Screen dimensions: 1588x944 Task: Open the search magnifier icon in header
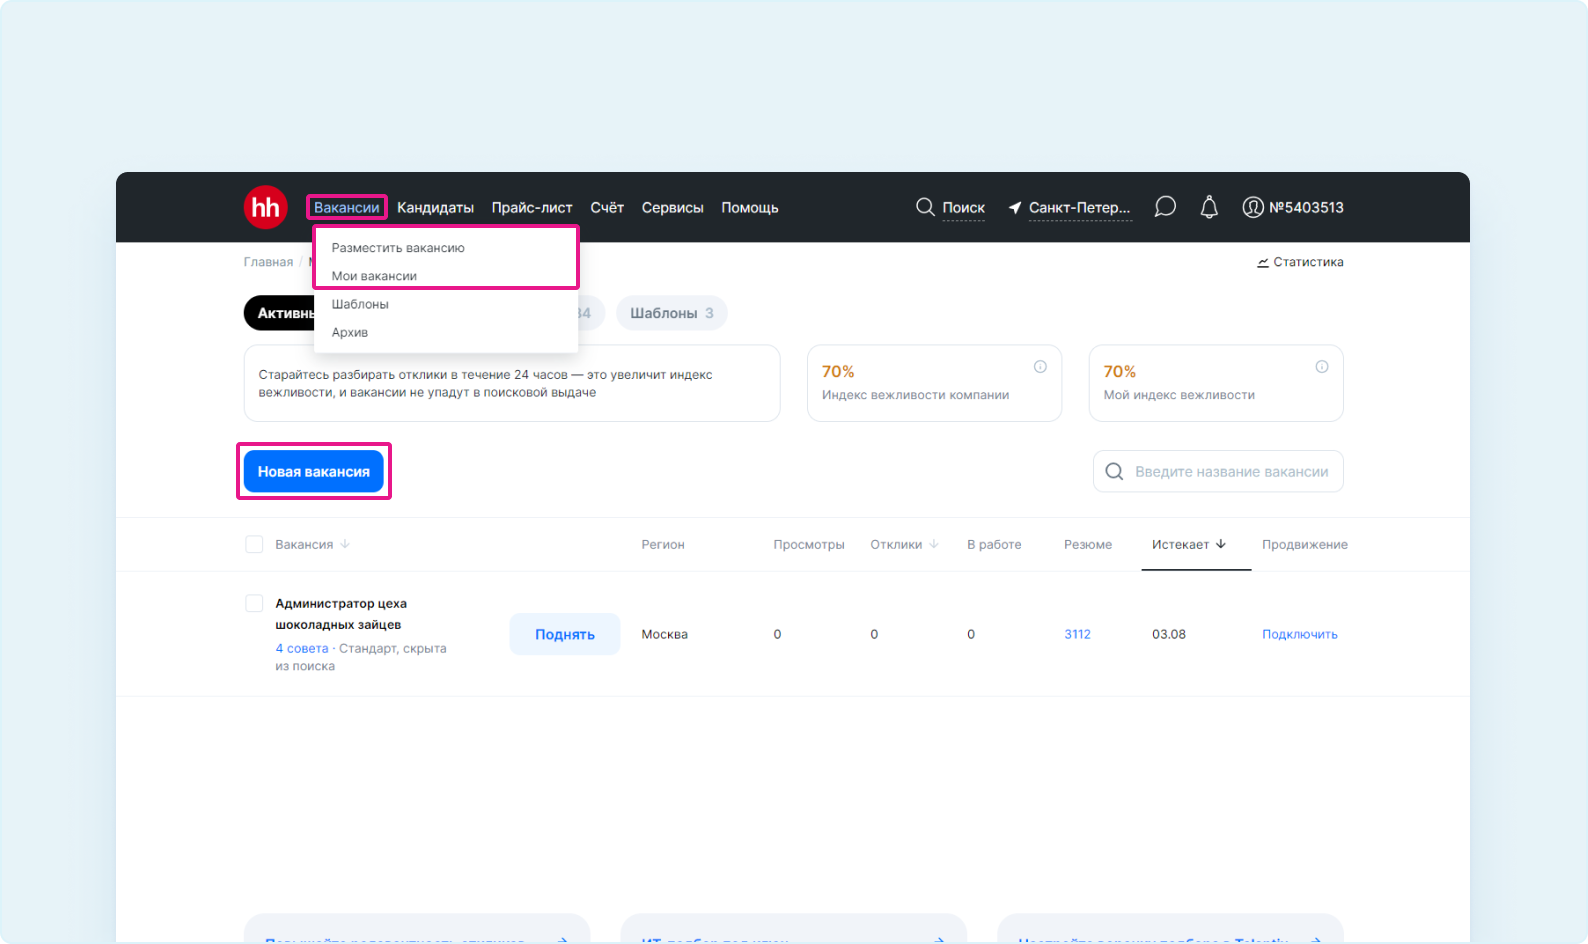click(x=925, y=207)
